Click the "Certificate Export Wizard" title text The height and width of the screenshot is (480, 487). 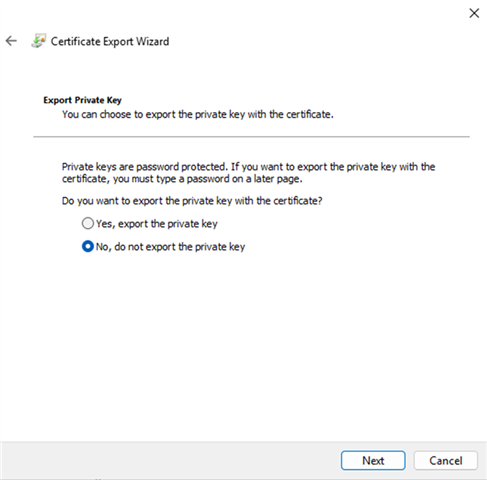click(x=110, y=41)
